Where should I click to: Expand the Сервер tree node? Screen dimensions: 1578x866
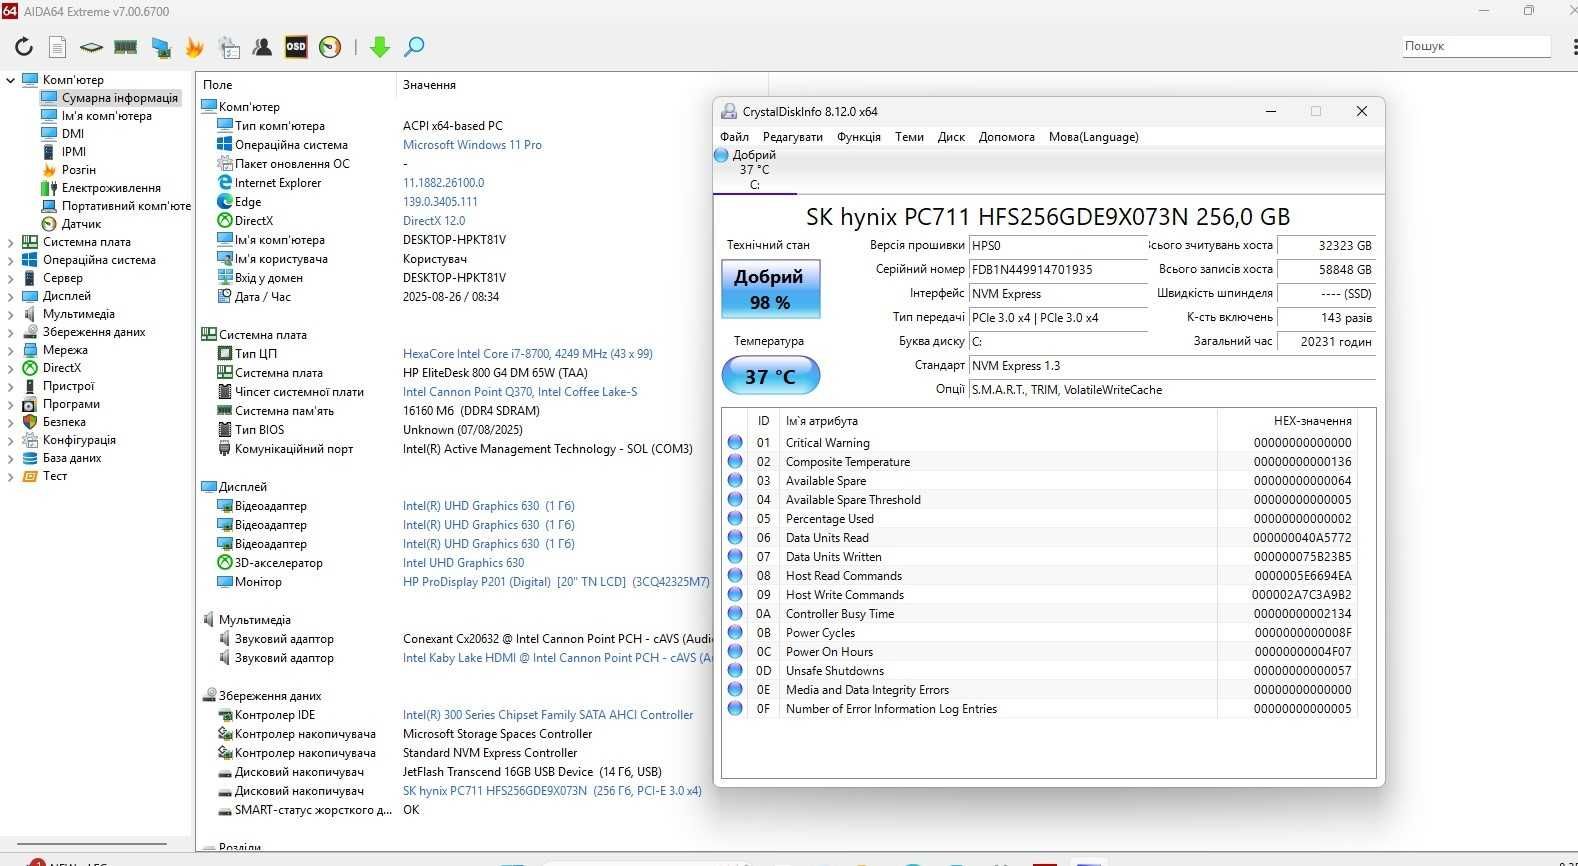pos(11,278)
